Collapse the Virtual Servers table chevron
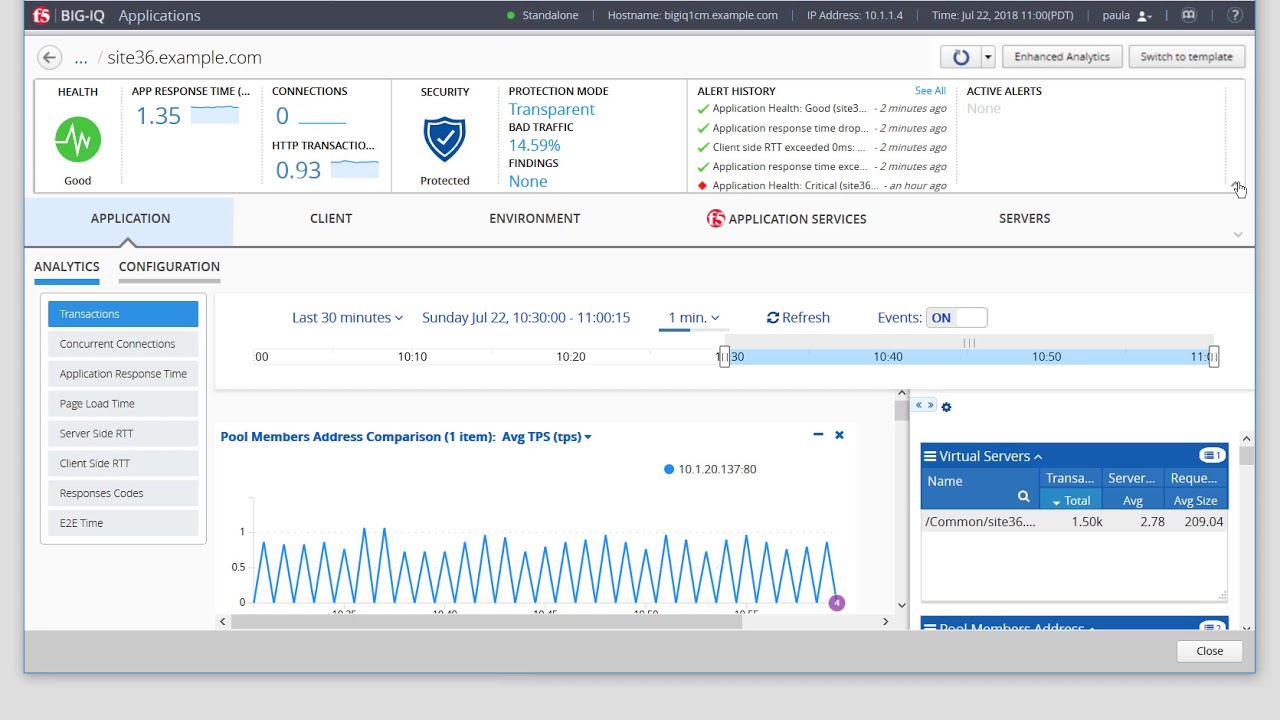Image resolution: width=1280 pixels, height=720 pixels. [1038, 457]
